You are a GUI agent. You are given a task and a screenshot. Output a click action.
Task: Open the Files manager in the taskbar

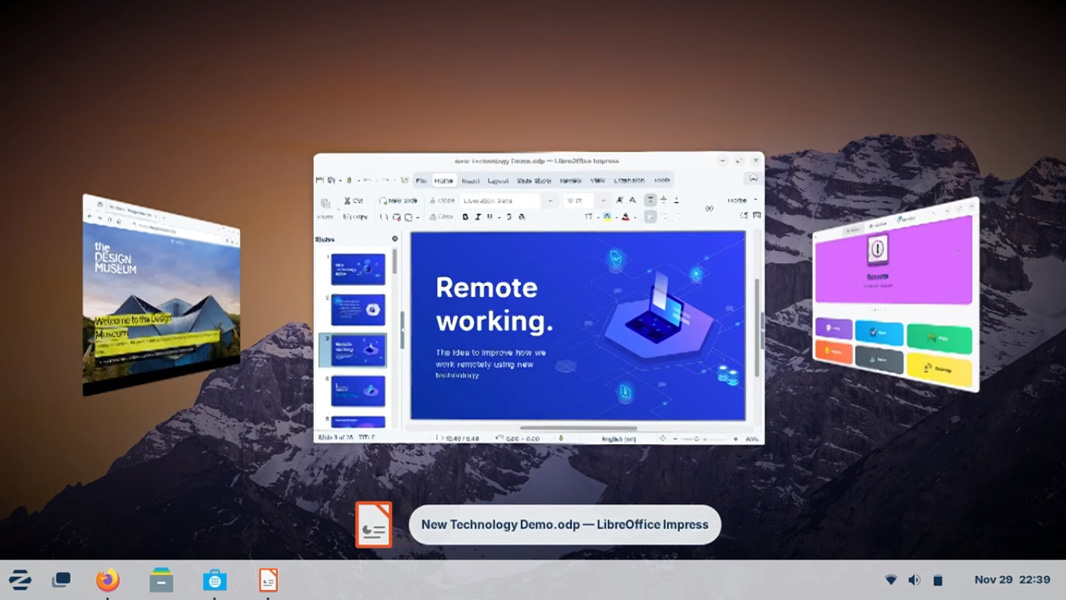161,580
